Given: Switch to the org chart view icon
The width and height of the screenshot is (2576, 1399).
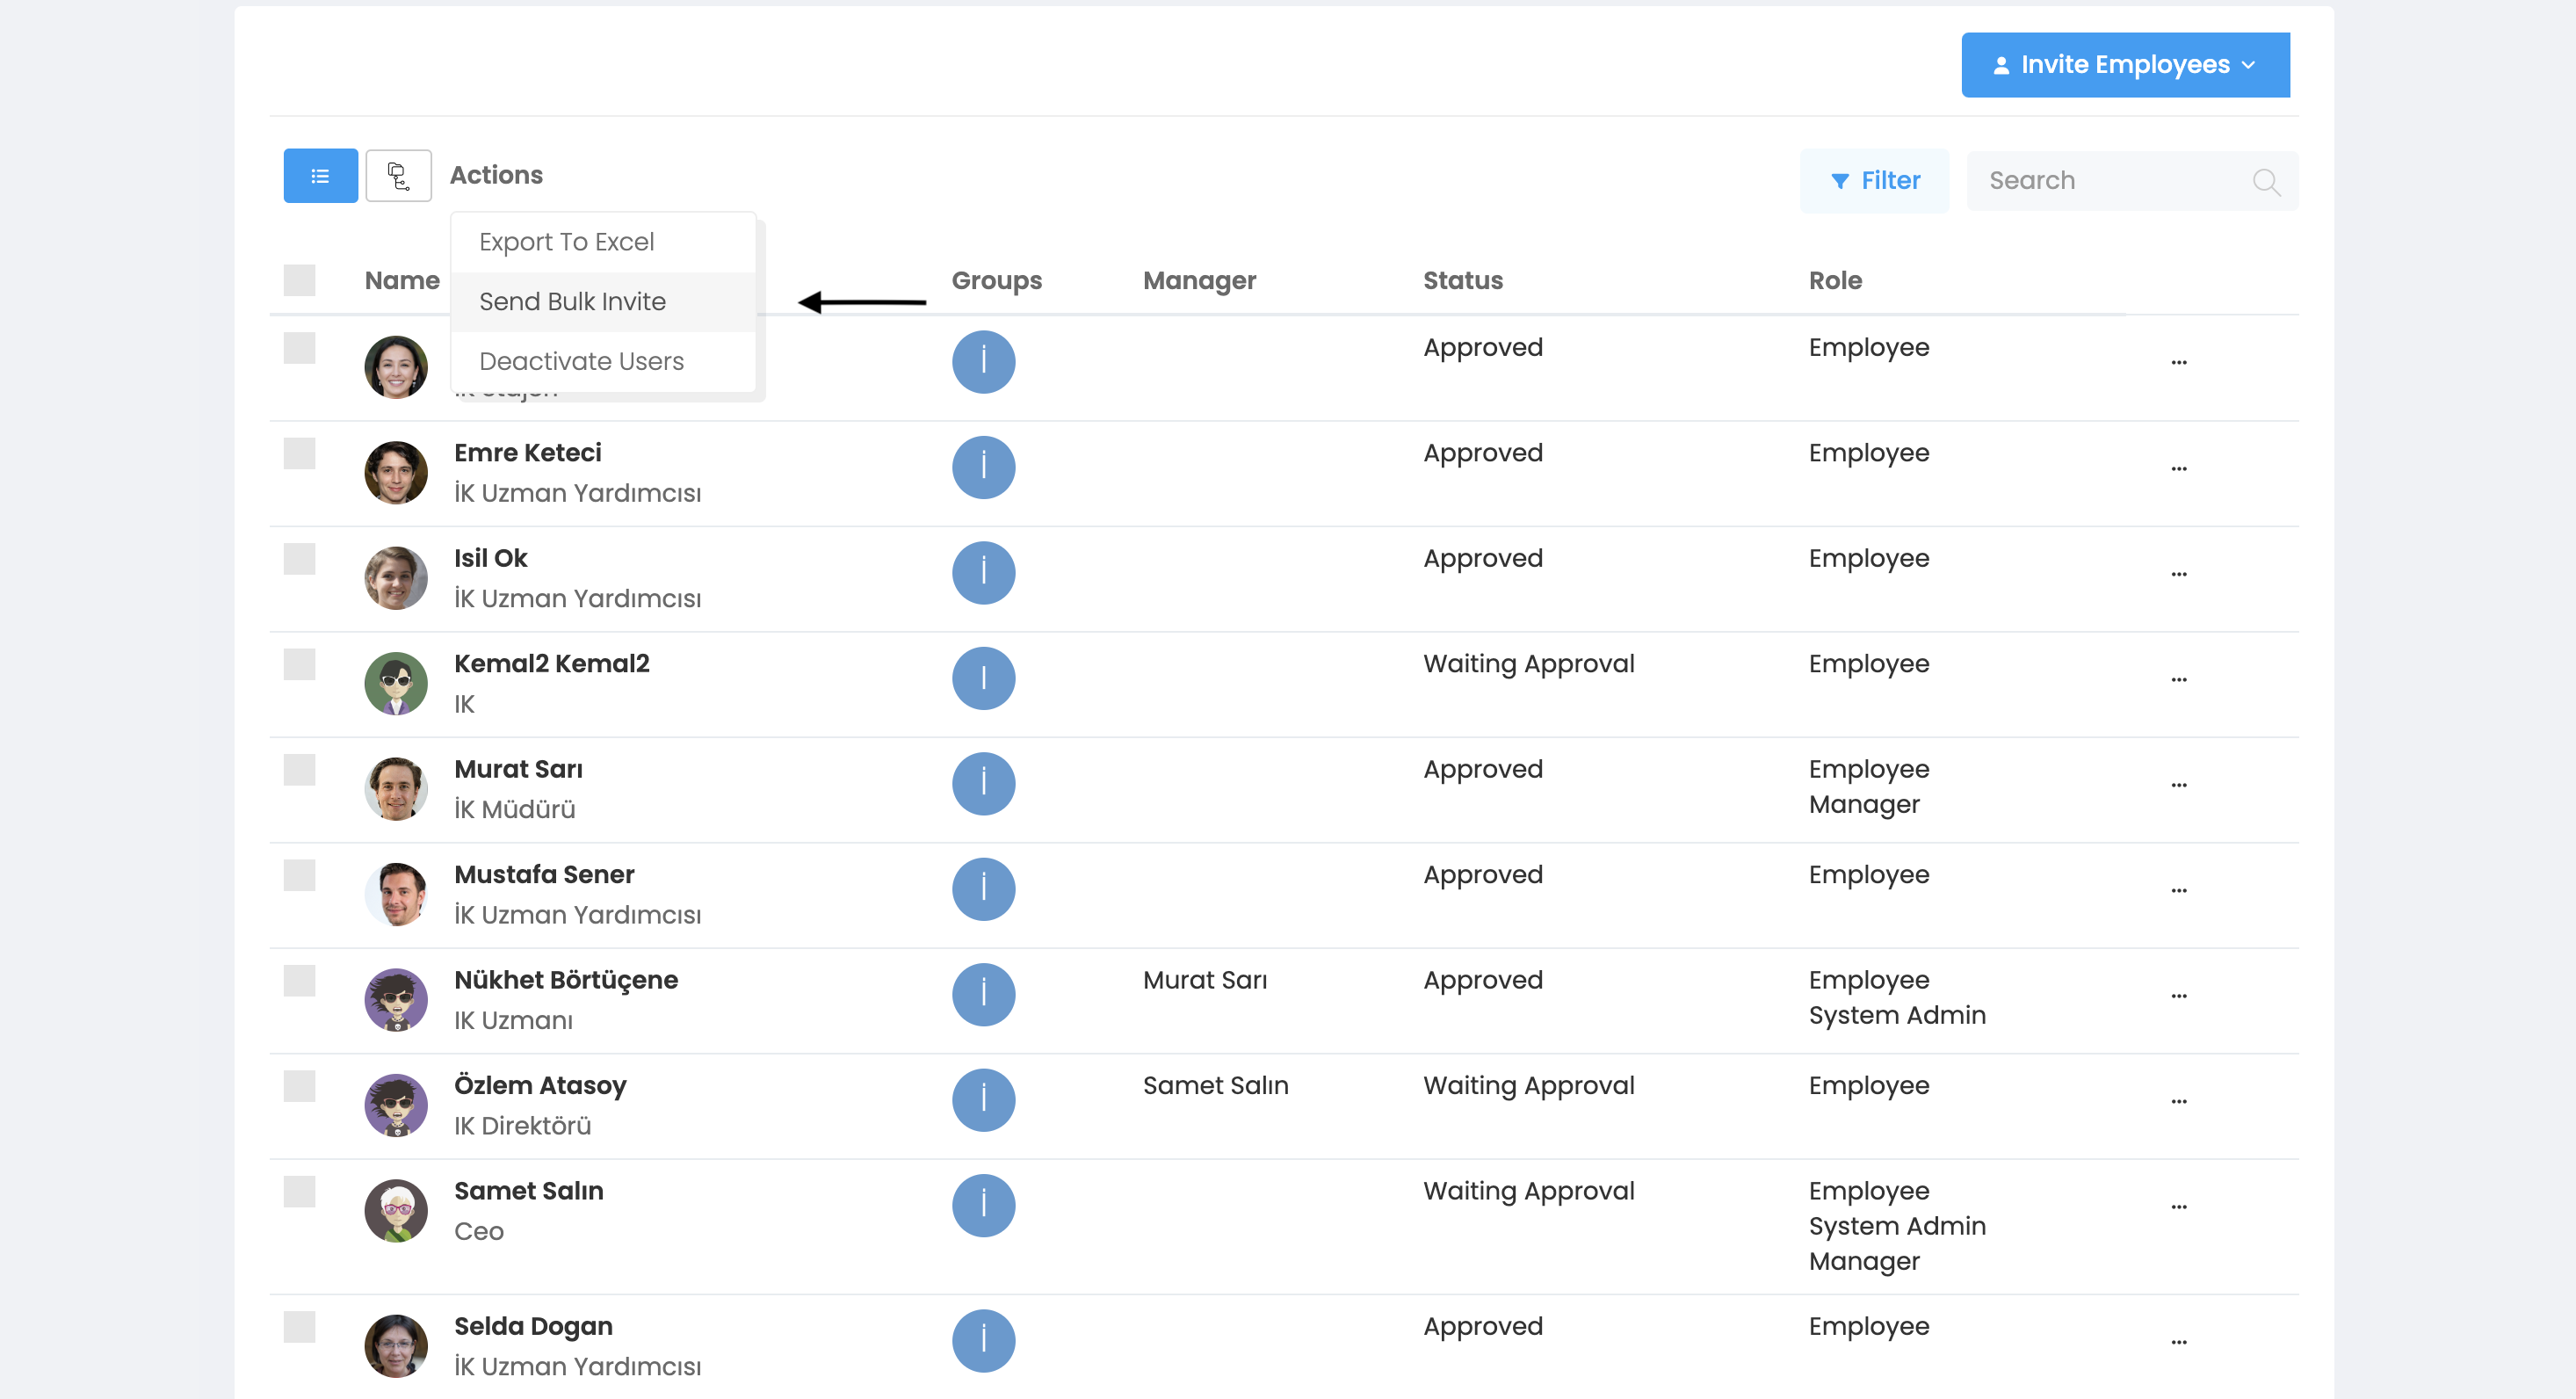Looking at the screenshot, I should pyautogui.click(x=398, y=176).
